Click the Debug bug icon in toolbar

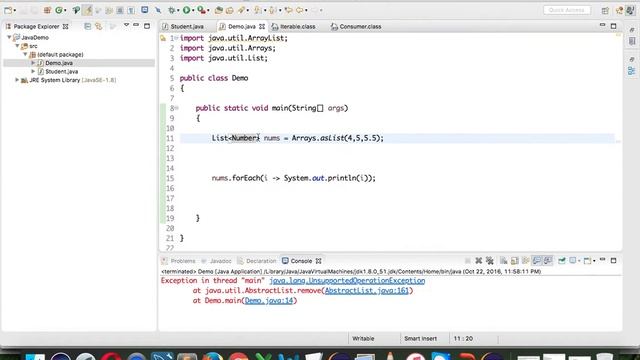coord(172,10)
